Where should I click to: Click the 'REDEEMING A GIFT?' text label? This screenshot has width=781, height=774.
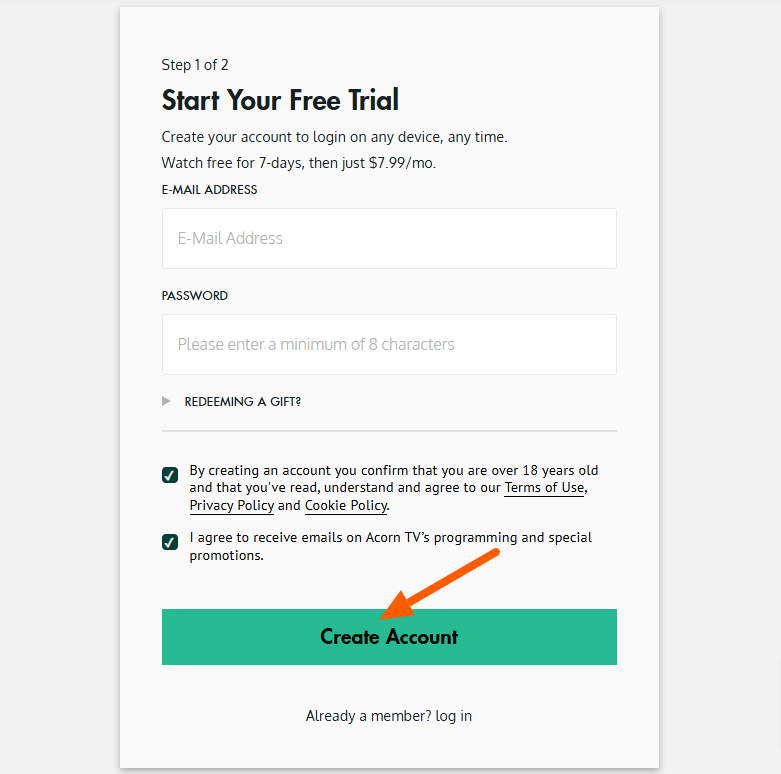(243, 401)
